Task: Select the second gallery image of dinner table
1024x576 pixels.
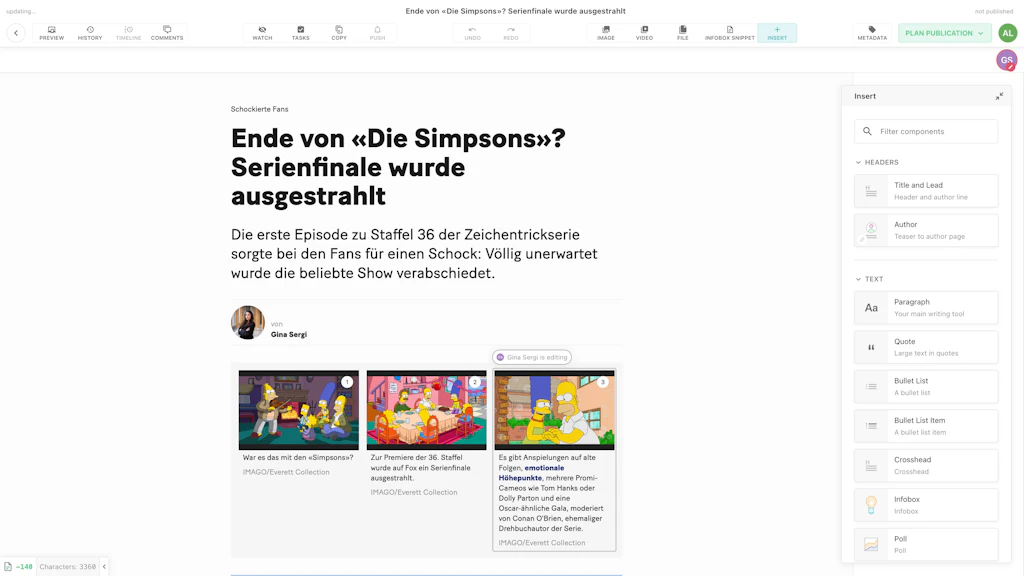Action: pyautogui.click(x=426, y=410)
